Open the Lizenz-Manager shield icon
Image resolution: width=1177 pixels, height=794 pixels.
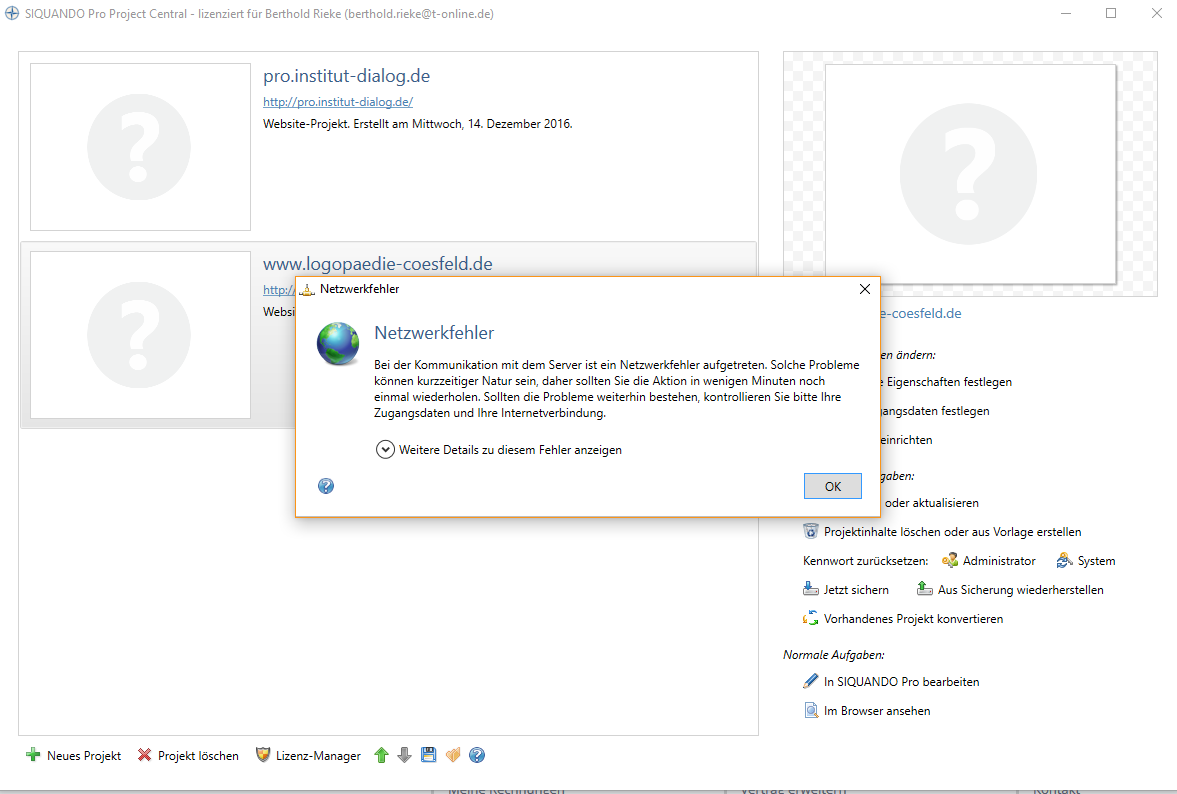tap(263, 755)
